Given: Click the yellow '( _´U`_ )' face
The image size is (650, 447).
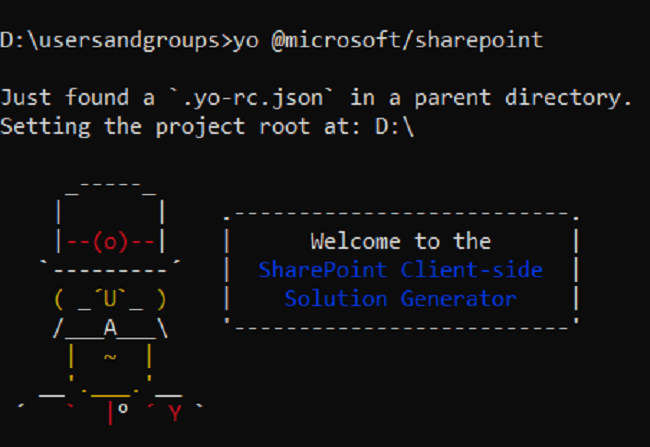Looking at the screenshot, I should [110, 299].
